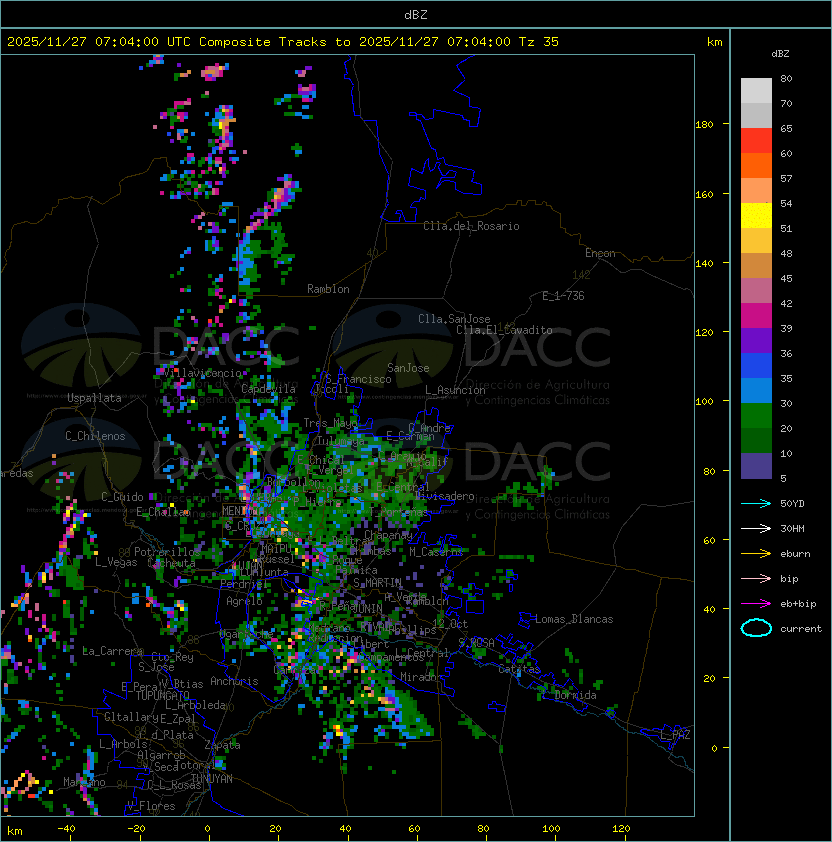Click the 'Clla.SanJose' map label

point(454,319)
